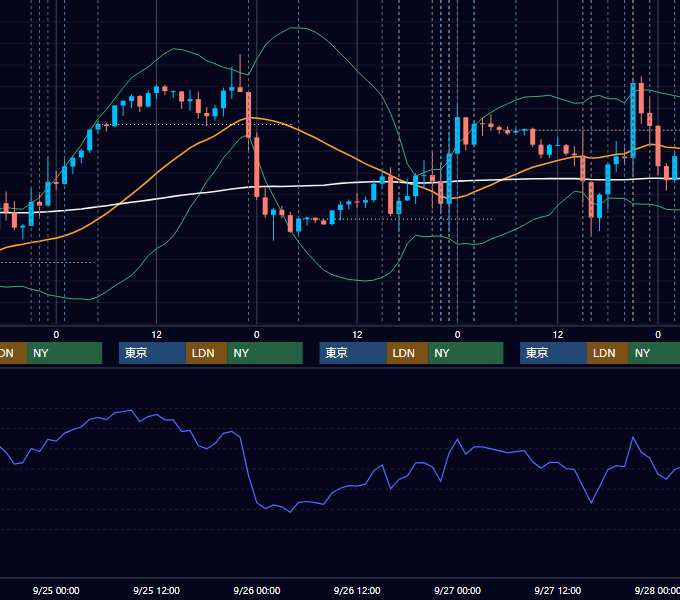The image size is (680, 600).
Task: Select the 9/27 00:00 date label
Action: pyautogui.click(x=458, y=590)
